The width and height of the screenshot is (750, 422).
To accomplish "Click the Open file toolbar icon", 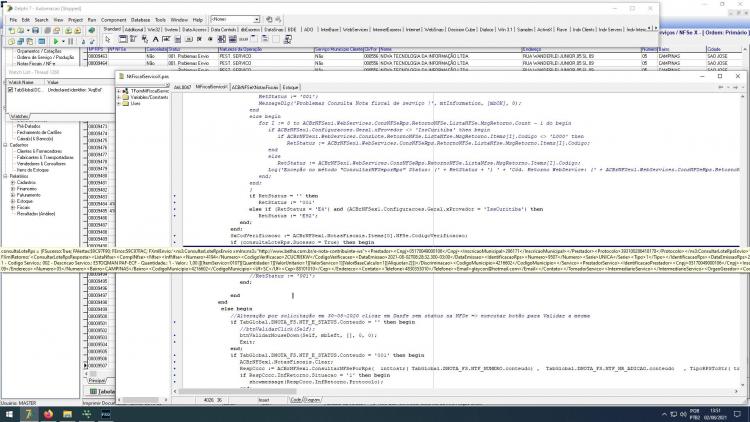I will click(21, 30).
